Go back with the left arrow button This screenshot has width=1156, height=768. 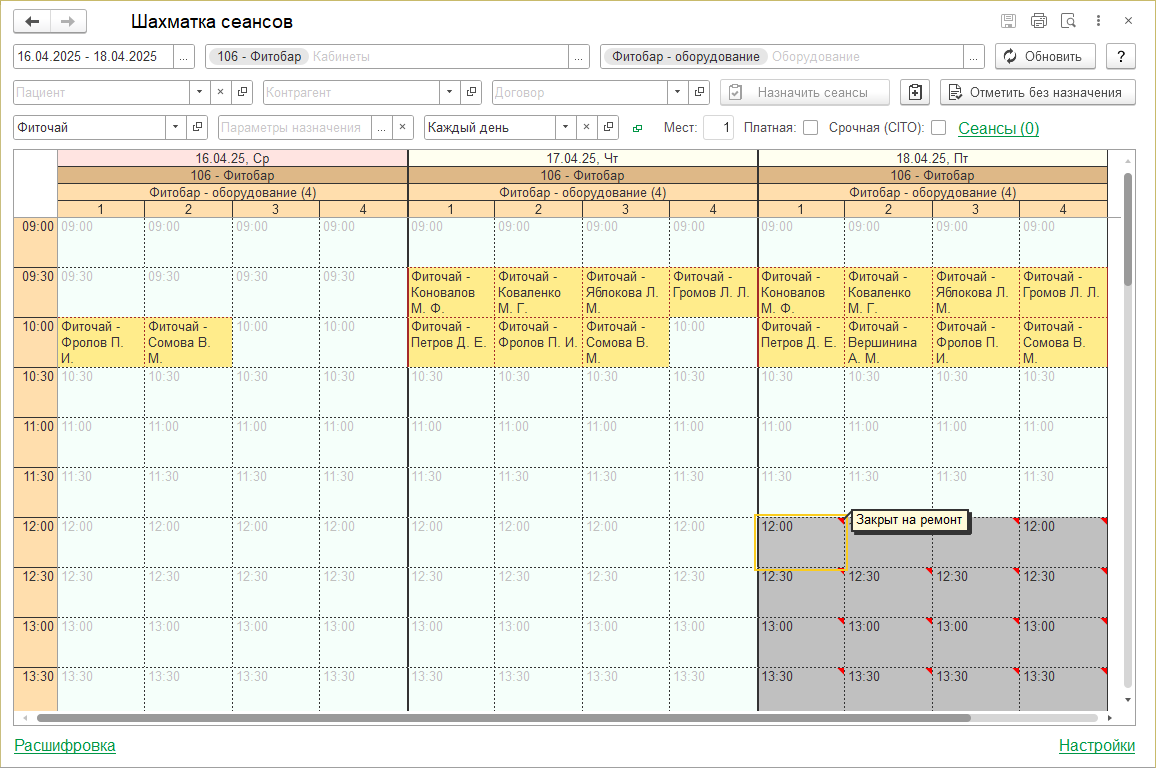[32, 21]
